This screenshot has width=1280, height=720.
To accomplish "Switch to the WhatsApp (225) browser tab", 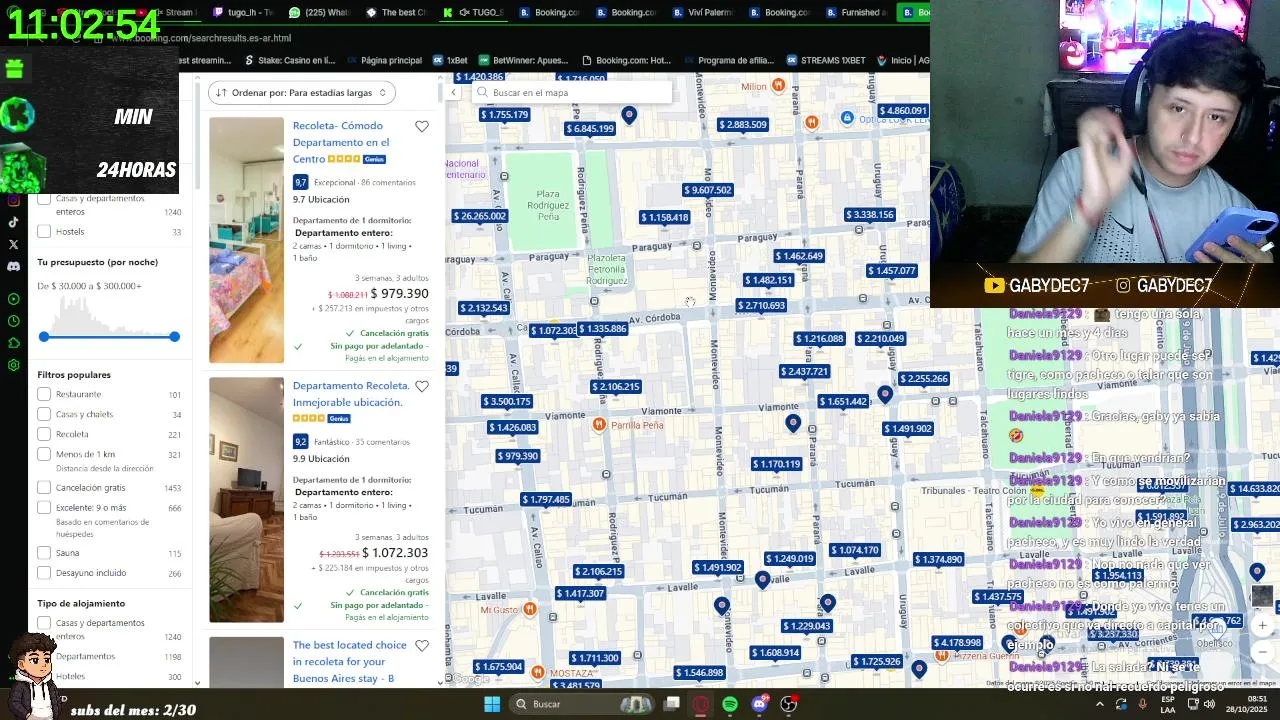I will tap(319, 12).
